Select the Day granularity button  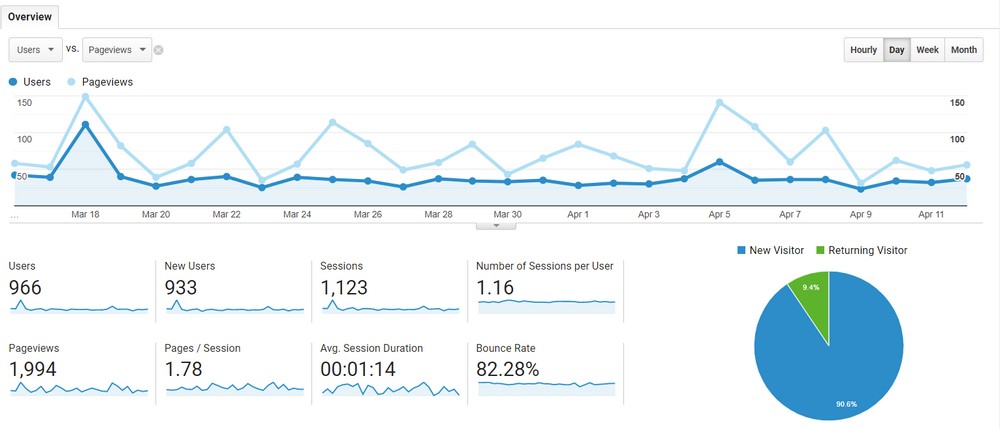[897, 50]
